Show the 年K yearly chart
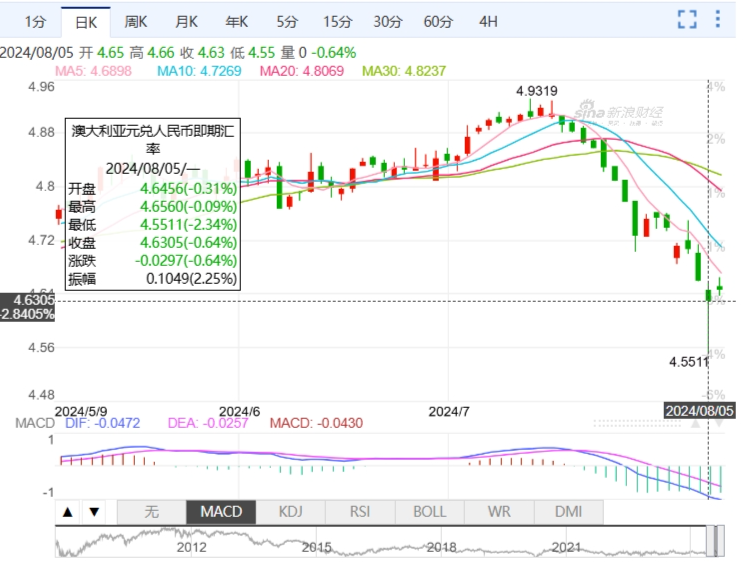This screenshot has width=745, height=575. (x=236, y=21)
